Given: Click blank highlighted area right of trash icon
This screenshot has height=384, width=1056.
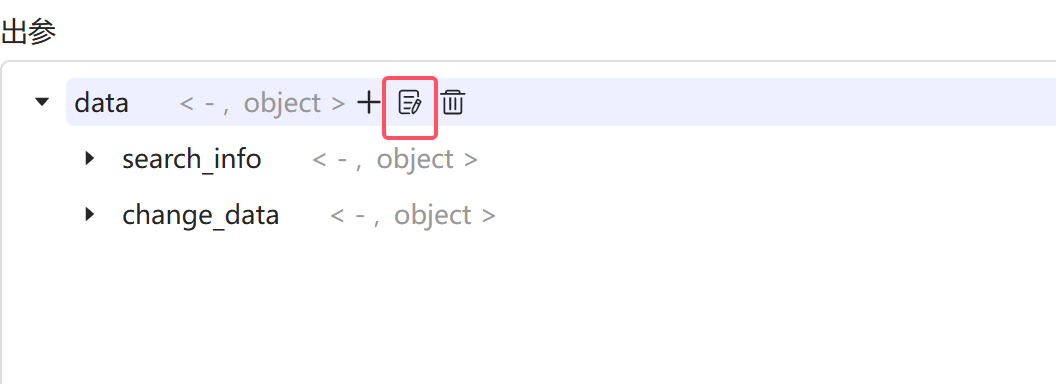Looking at the screenshot, I should point(761,102).
